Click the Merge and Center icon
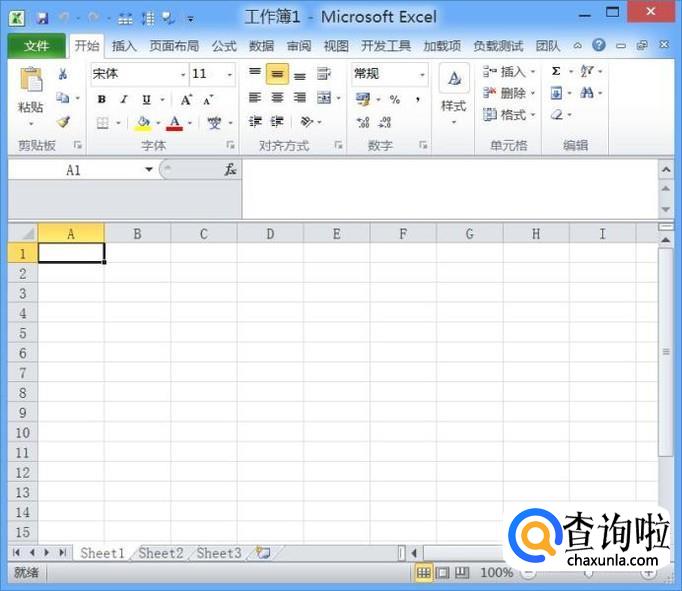682x591 pixels. (324, 97)
